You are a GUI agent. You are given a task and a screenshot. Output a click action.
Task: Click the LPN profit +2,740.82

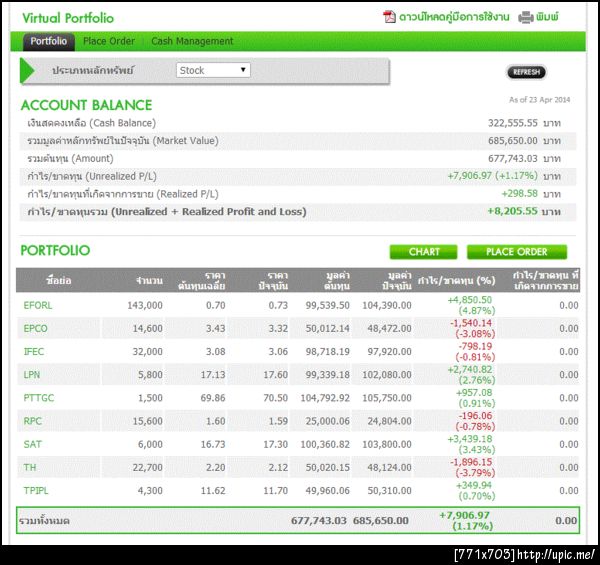(x=470, y=370)
